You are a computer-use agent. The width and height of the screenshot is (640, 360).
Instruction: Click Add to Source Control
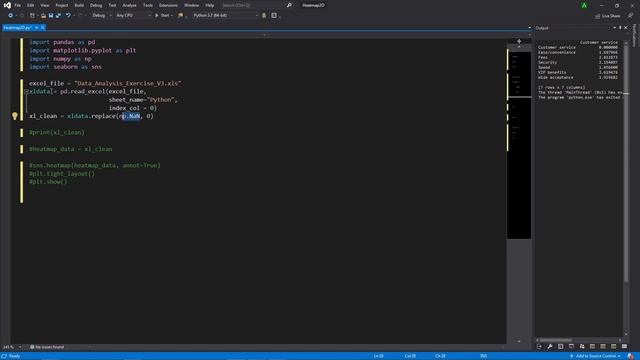point(596,356)
